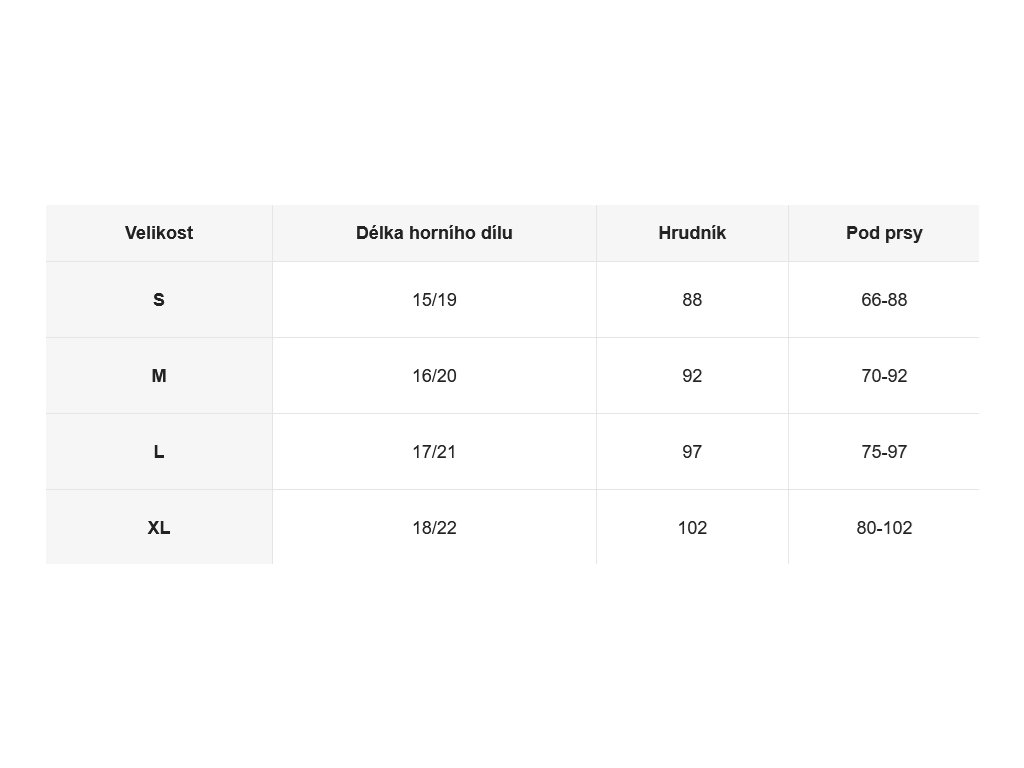This screenshot has height=768, width=1024.
Task: Click the 15/19 length cell
Action: tap(434, 300)
